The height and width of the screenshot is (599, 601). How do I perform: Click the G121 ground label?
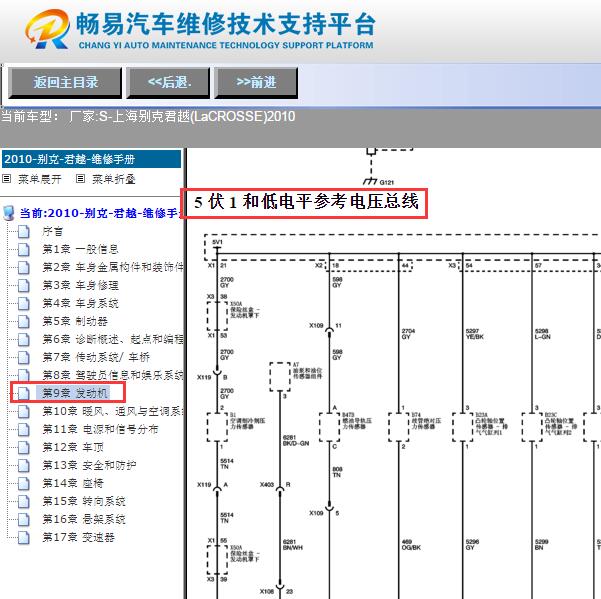pyautogui.click(x=386, y=182)
